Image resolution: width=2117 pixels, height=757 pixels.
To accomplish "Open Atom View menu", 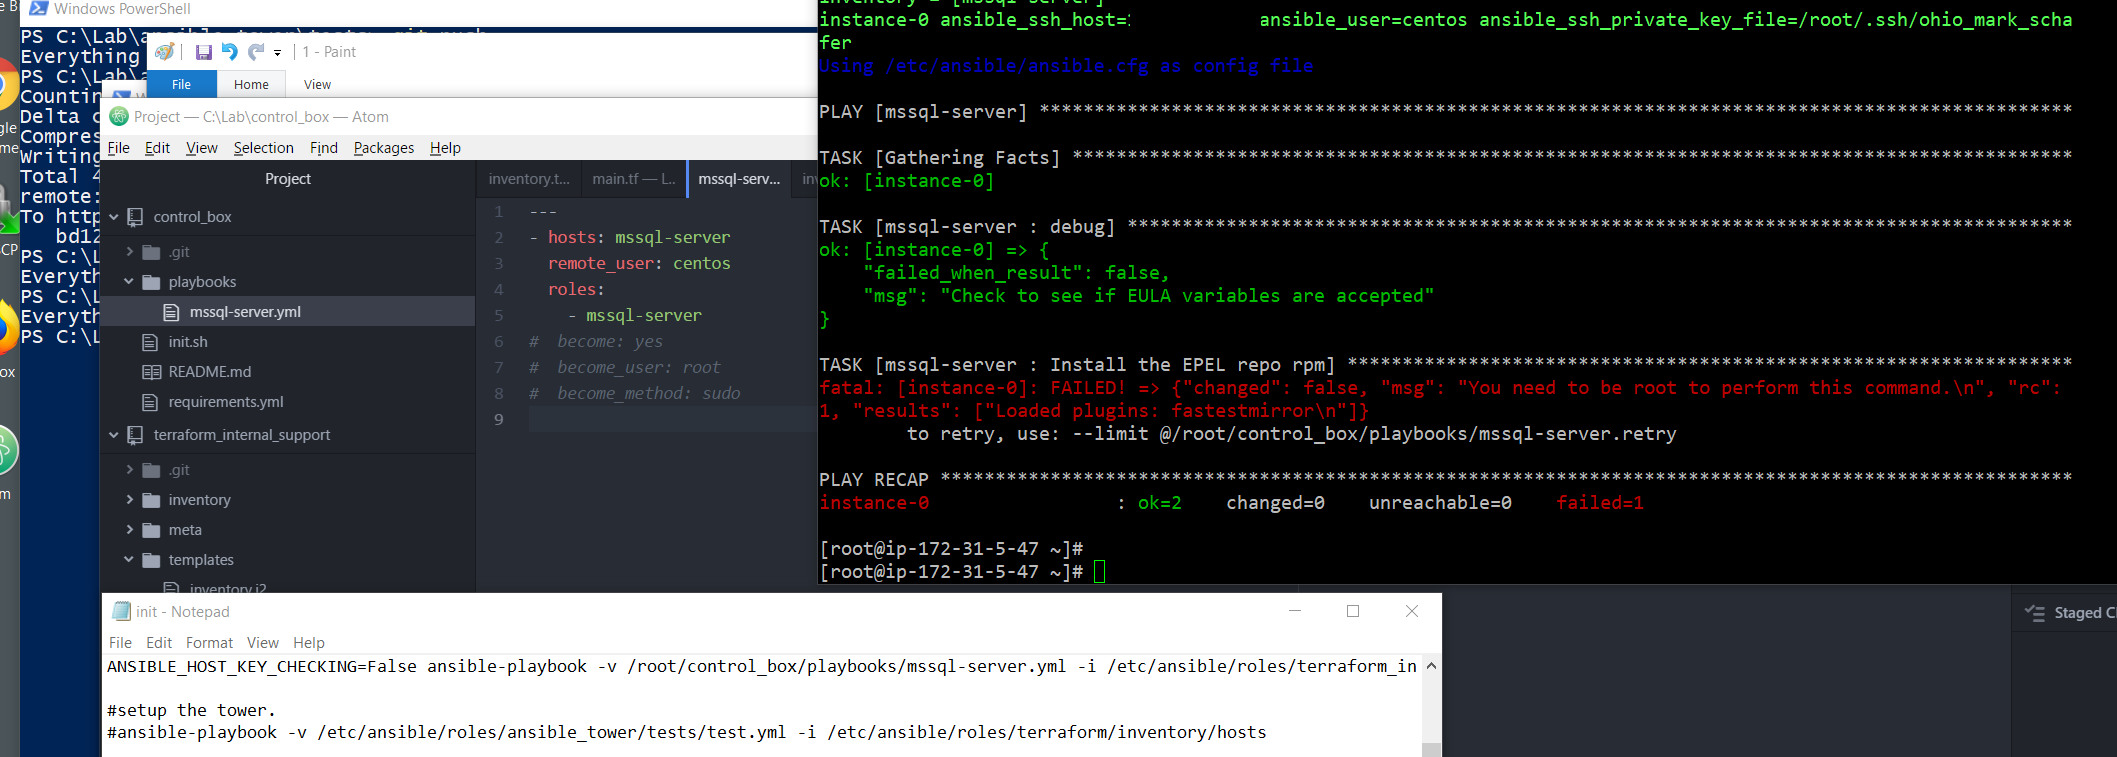I will (x=201, y=148).
